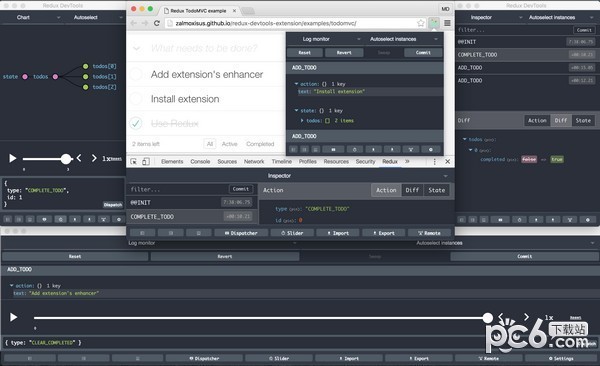Uncheck the completed 'Use Redux' todo
Viewport: 600px width, 366px height.
[x=136, y=123]
